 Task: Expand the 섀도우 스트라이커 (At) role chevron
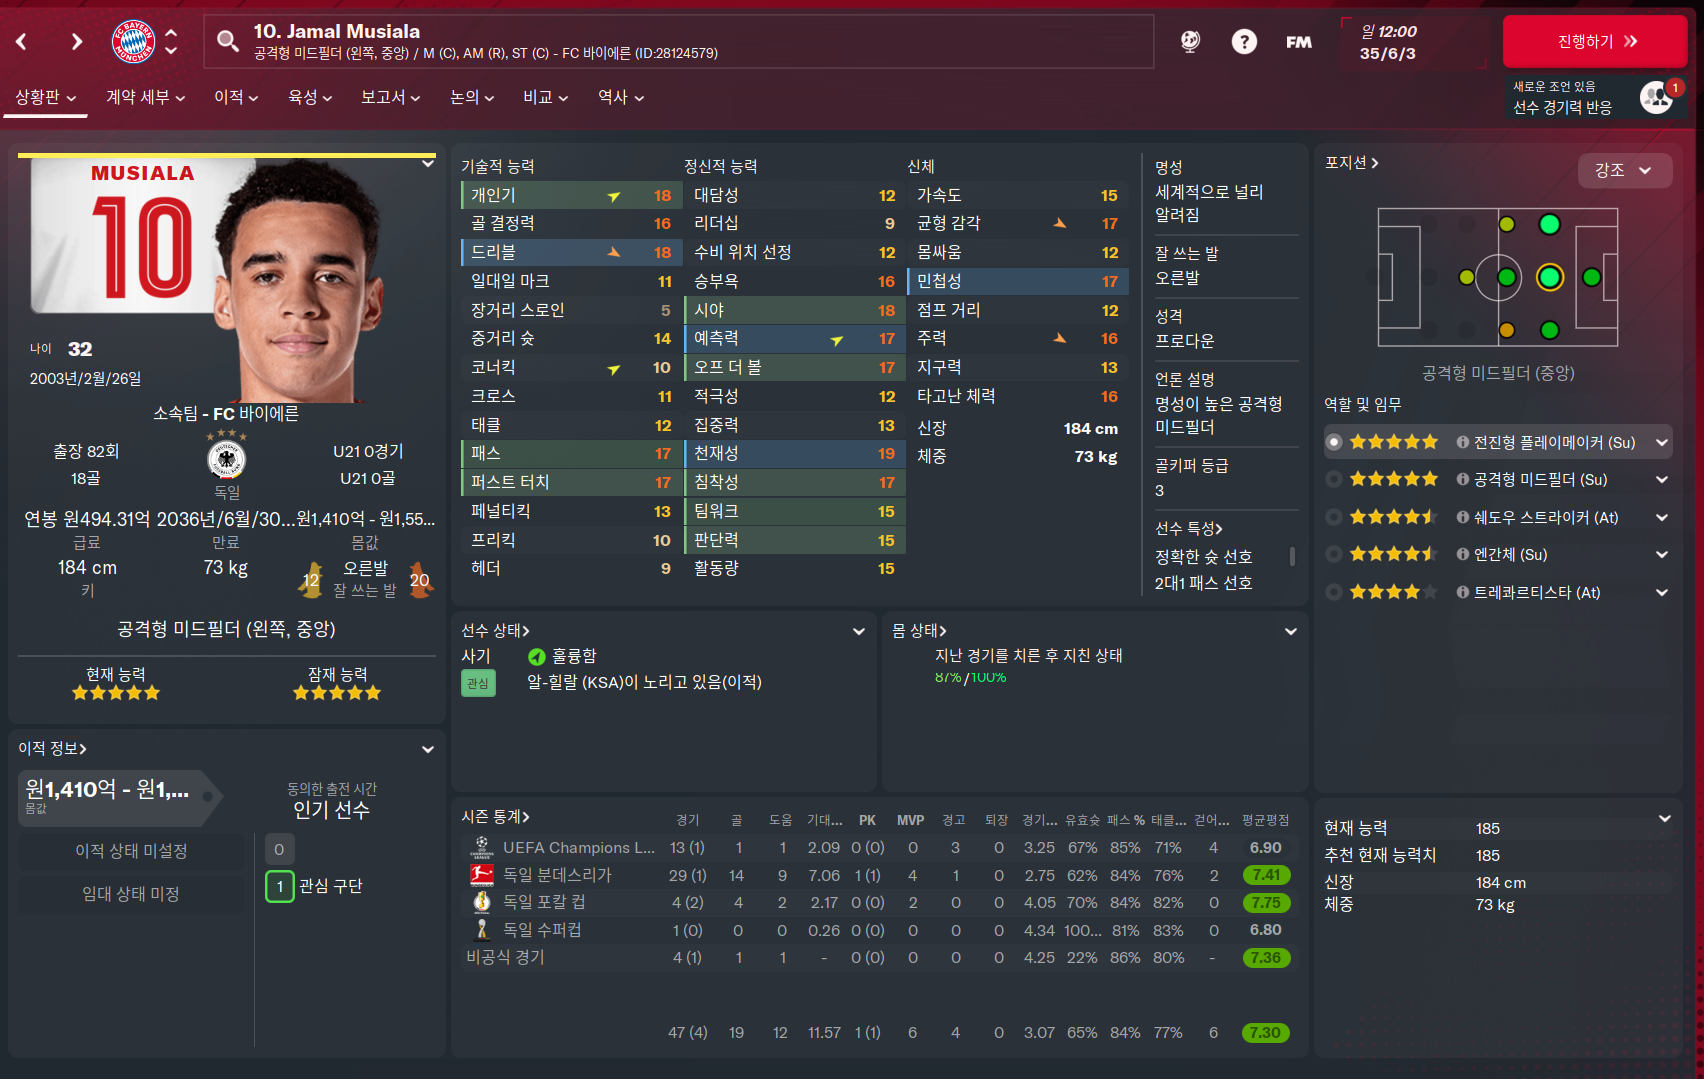click(x=1662, y=517)
